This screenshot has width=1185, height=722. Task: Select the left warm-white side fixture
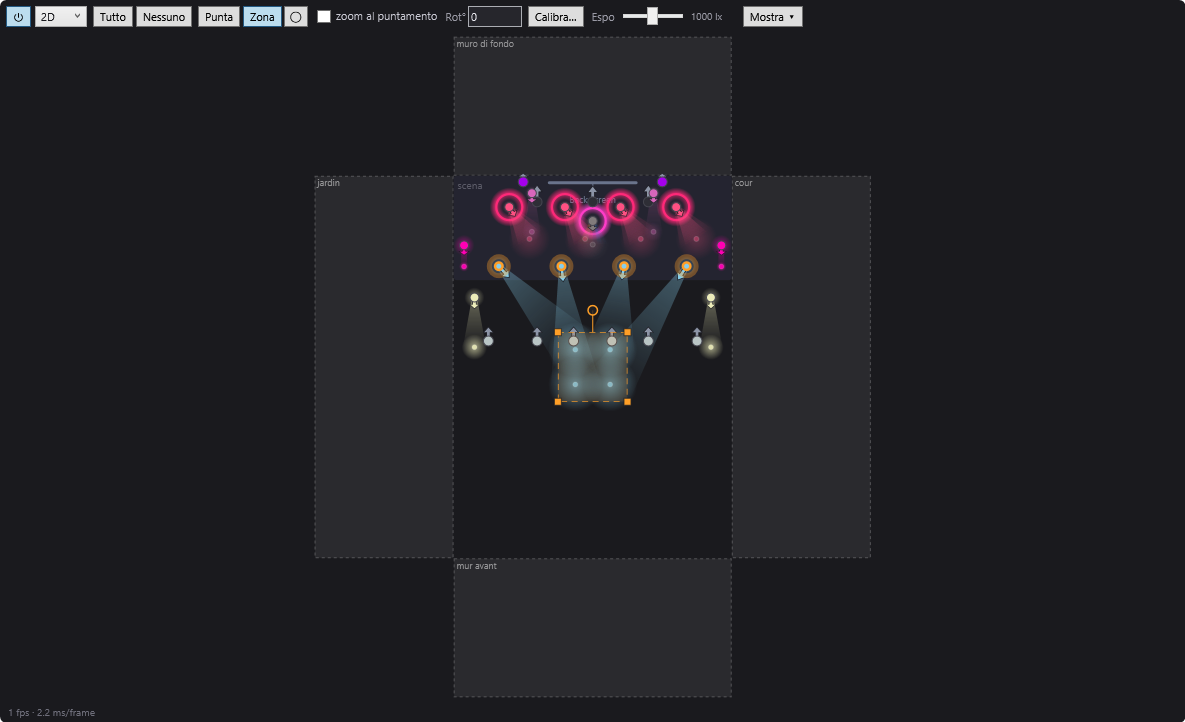pos(475,298)
